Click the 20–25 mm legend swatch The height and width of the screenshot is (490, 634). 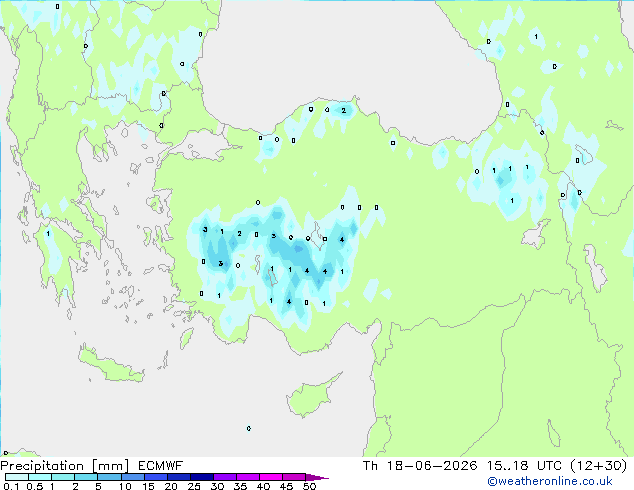178,477
